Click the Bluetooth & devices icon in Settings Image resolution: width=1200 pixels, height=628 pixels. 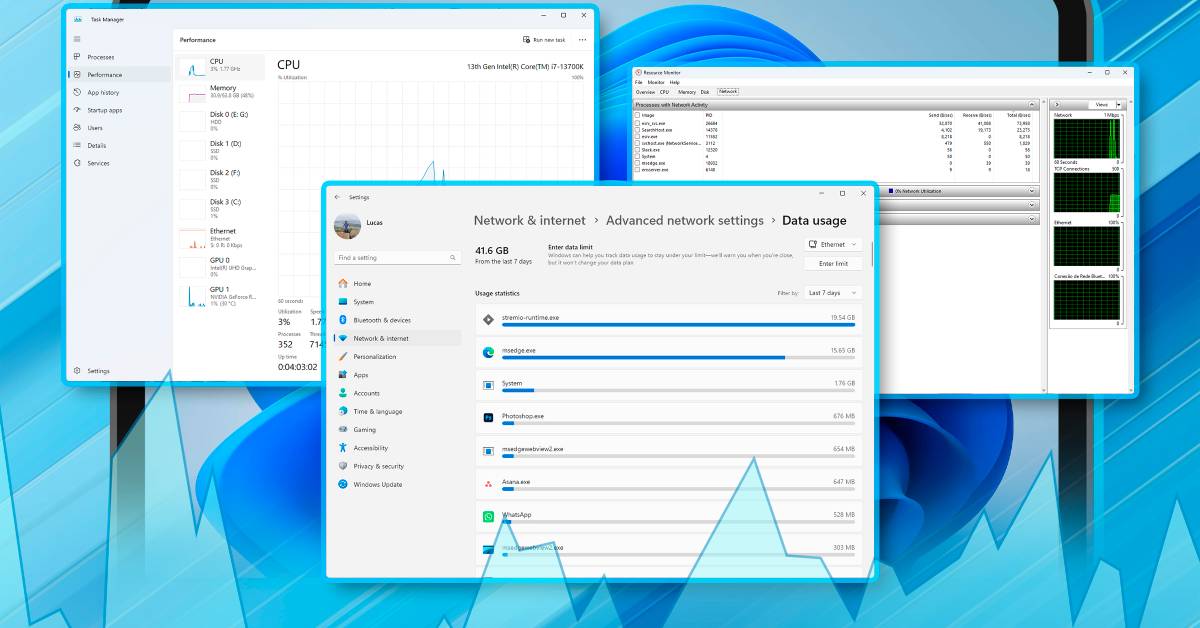[x=343, y=320]
